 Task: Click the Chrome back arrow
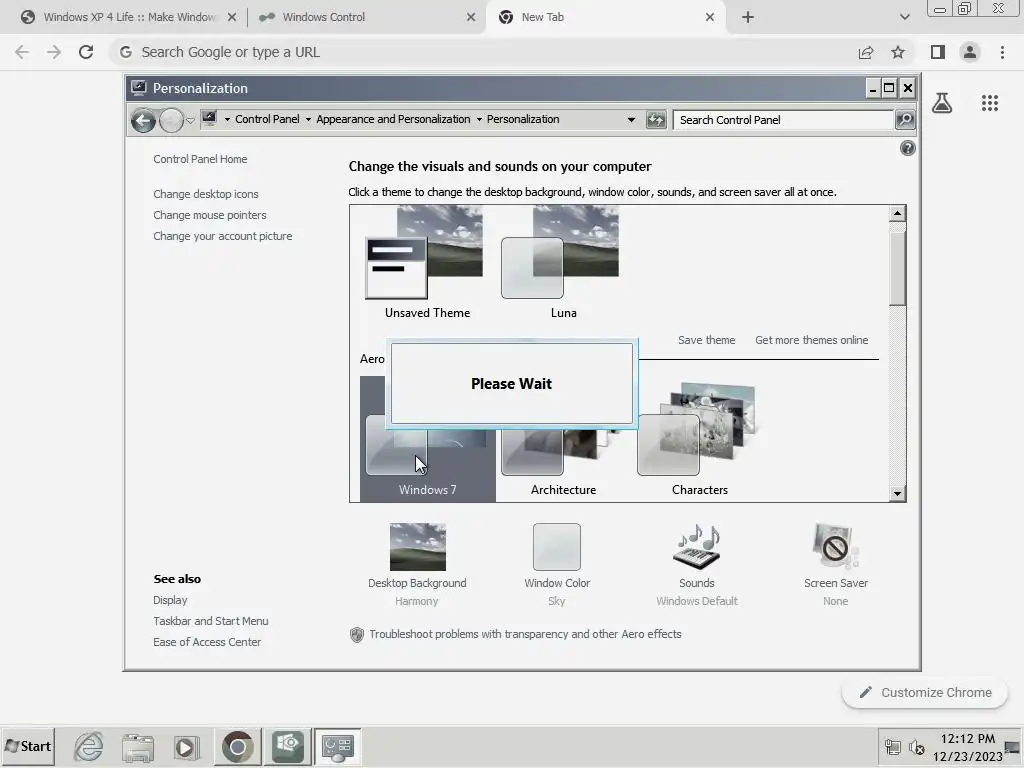[x=22, y=52]
